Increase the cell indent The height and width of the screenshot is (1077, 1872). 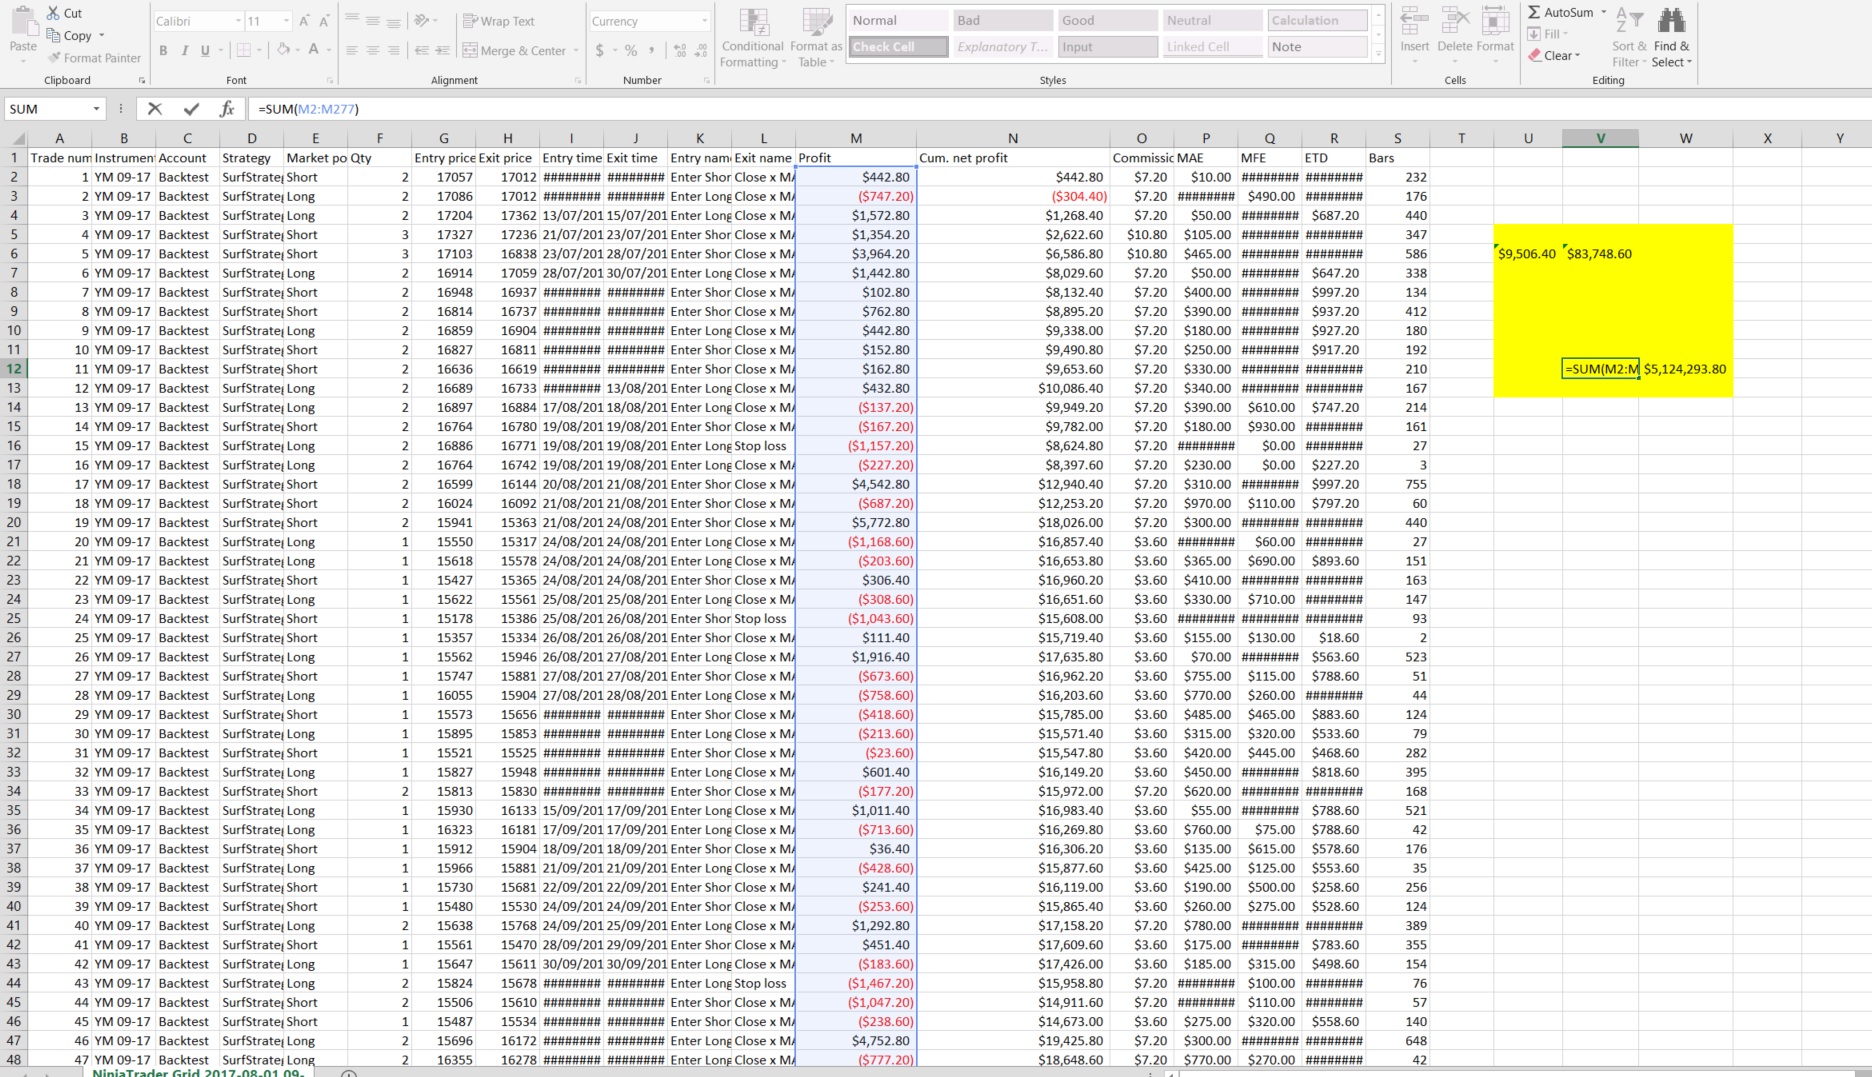(442, 50)
